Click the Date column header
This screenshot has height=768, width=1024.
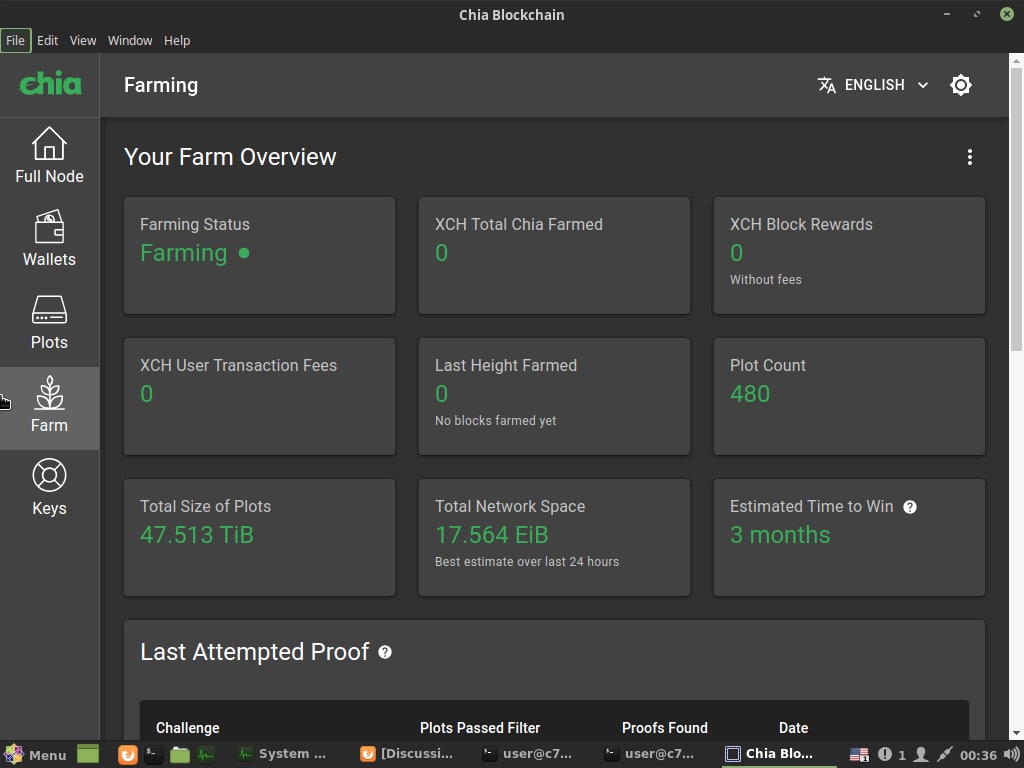[793, 728]
